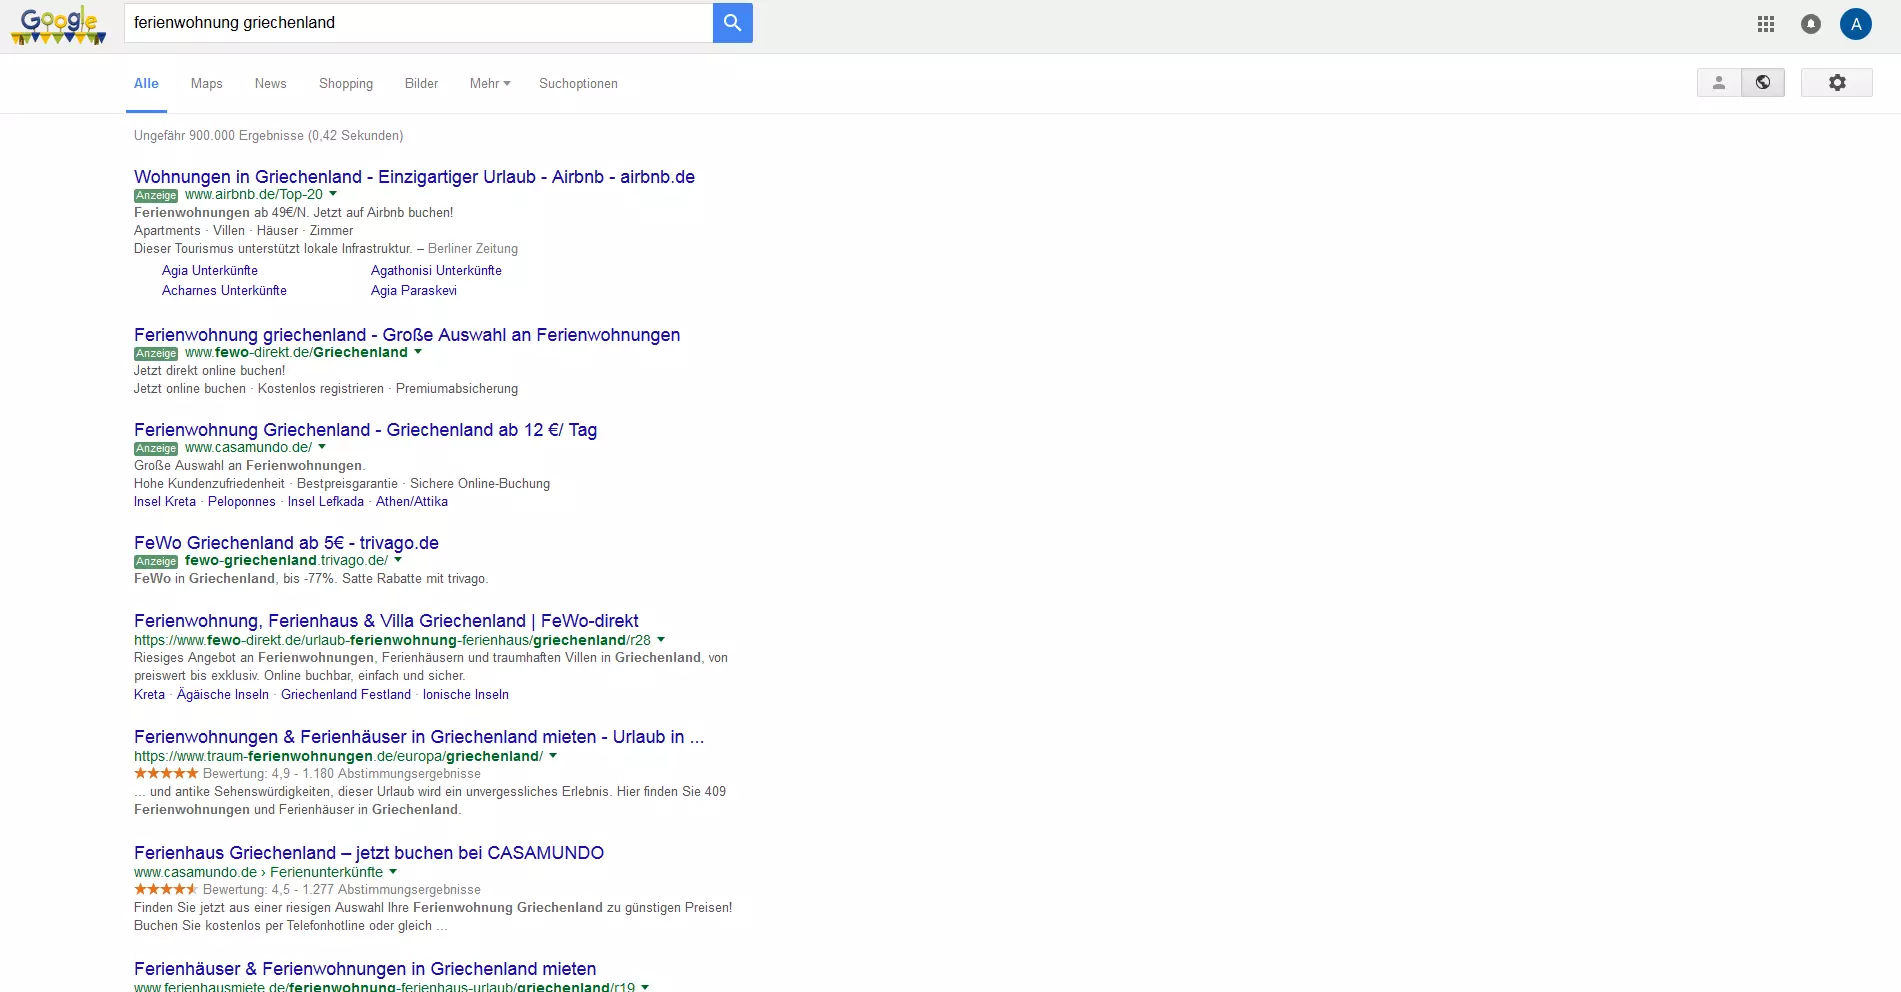This screenshot has height=992, width=1901.
Task: Open Ferienwohnung griechenland Große Auswahl ad
Action: pos(407,335)
